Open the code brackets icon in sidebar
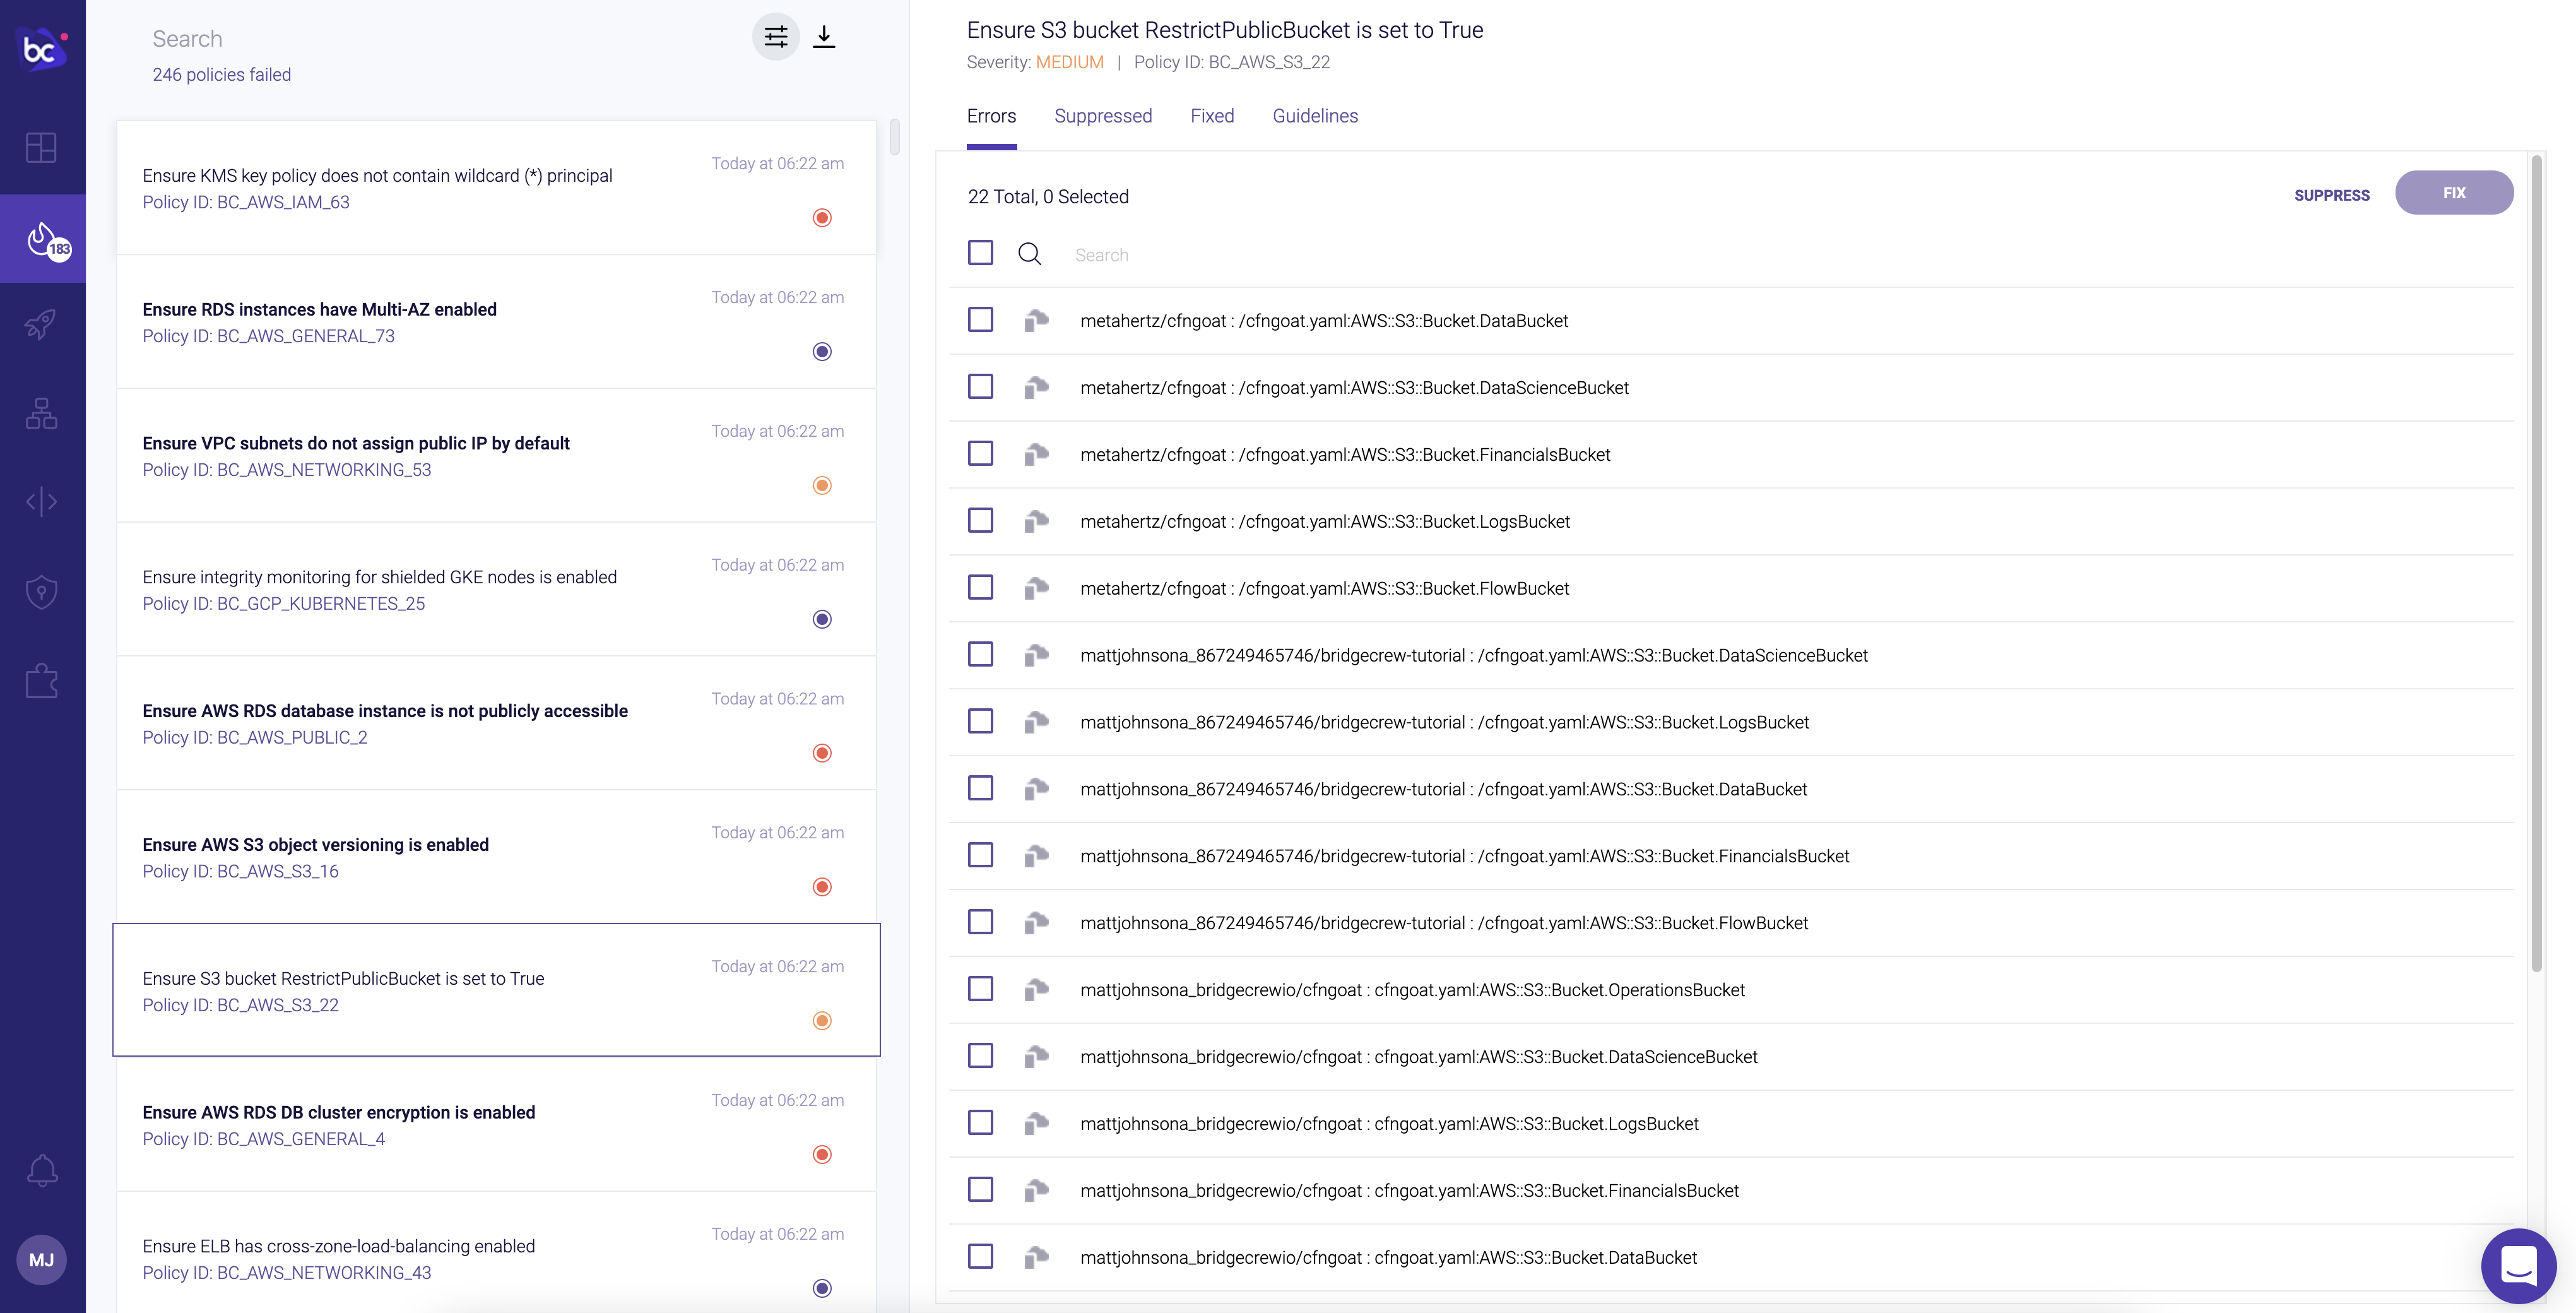 point(41,501)
